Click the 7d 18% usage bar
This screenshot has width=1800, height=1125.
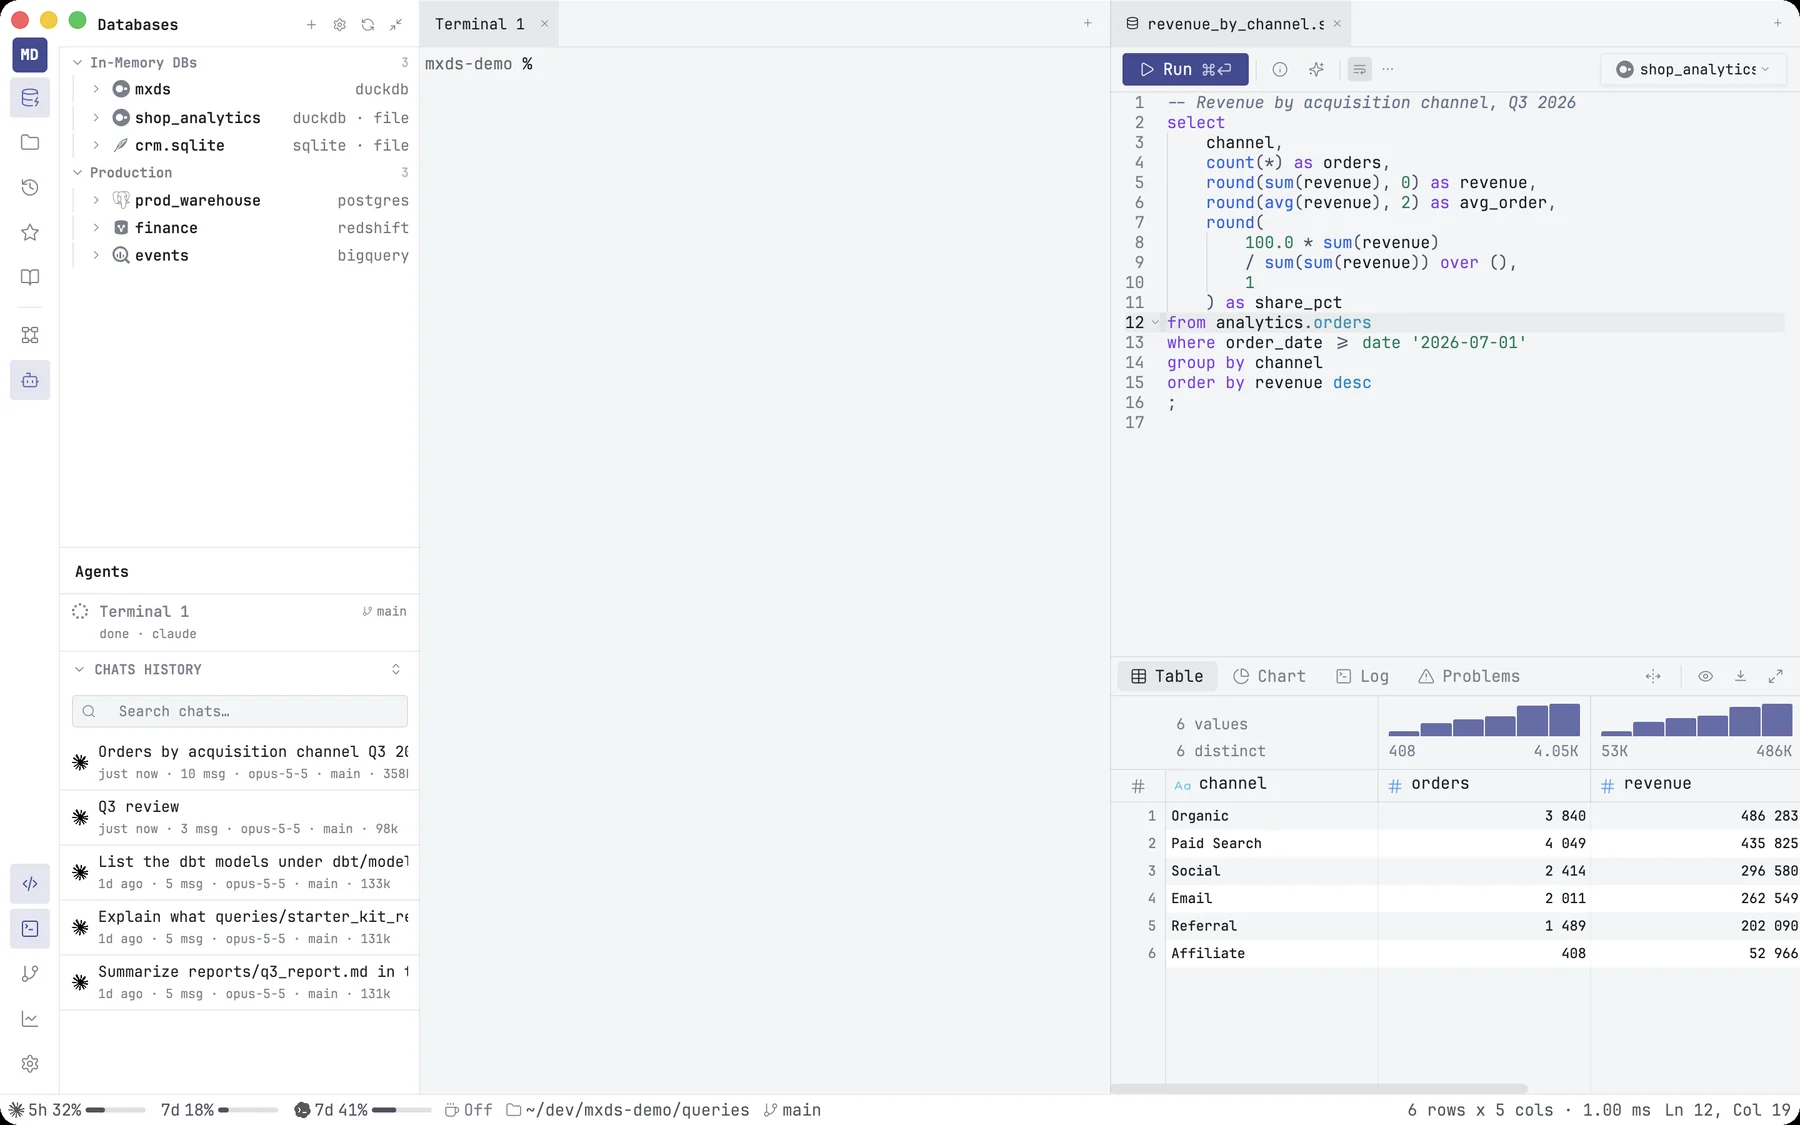219,1110
